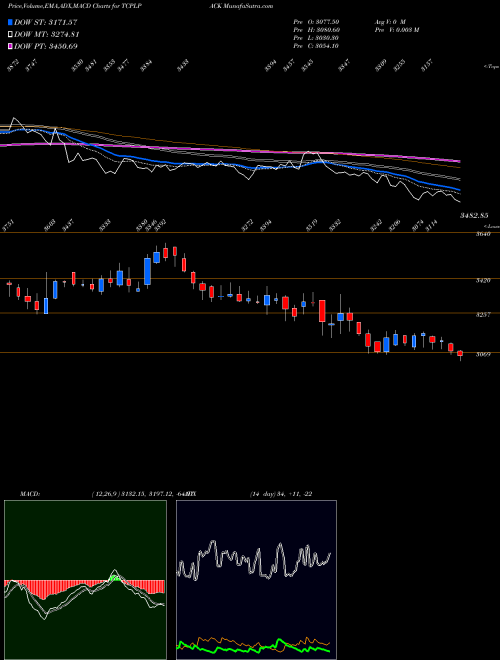
Task: Click the white DOW MT legend swatch
Action: point(10,35)
